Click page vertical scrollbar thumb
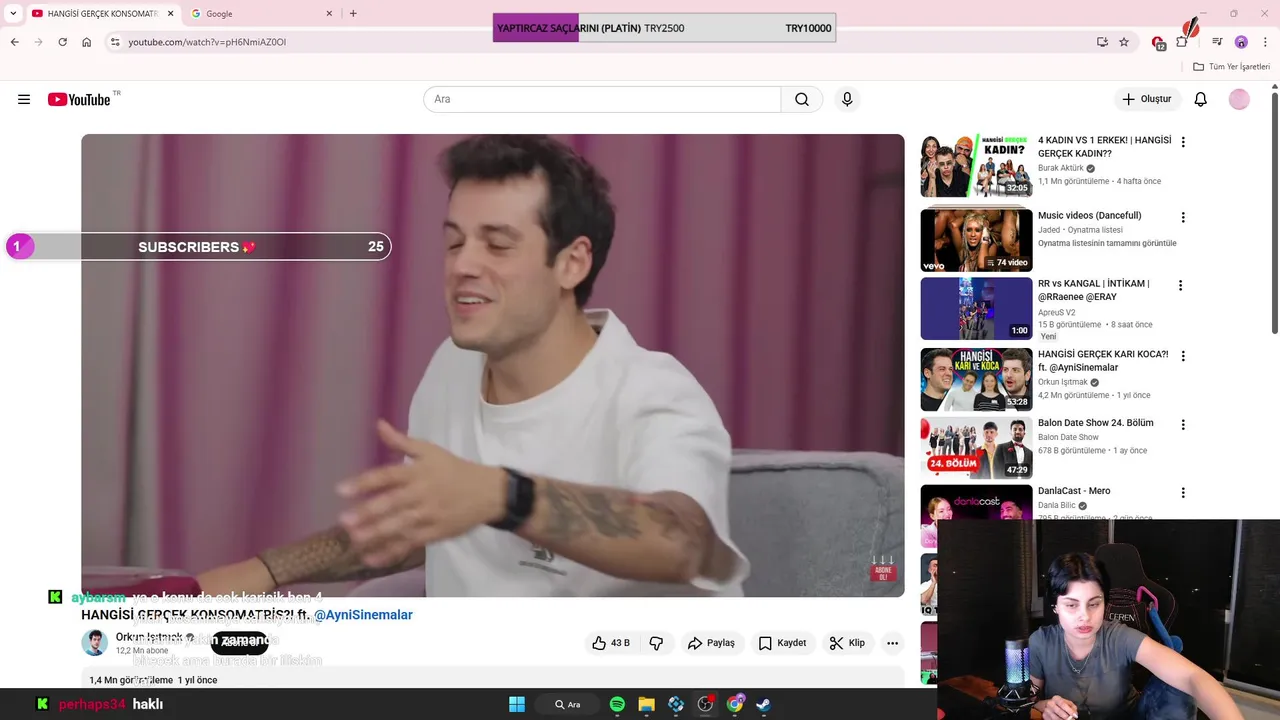This screenshot has height=720, width=1280. click(1274, 213)
